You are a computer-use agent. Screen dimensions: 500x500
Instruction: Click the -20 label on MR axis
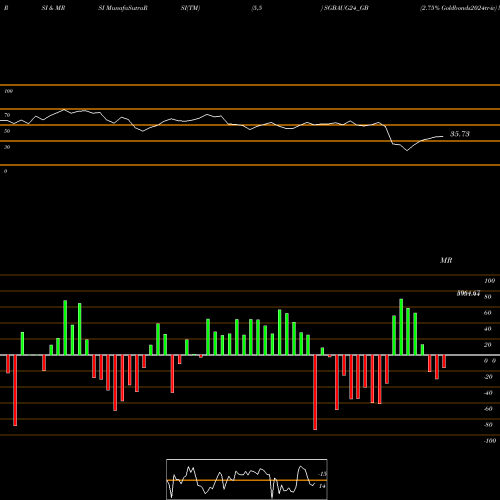coord(488,377)
